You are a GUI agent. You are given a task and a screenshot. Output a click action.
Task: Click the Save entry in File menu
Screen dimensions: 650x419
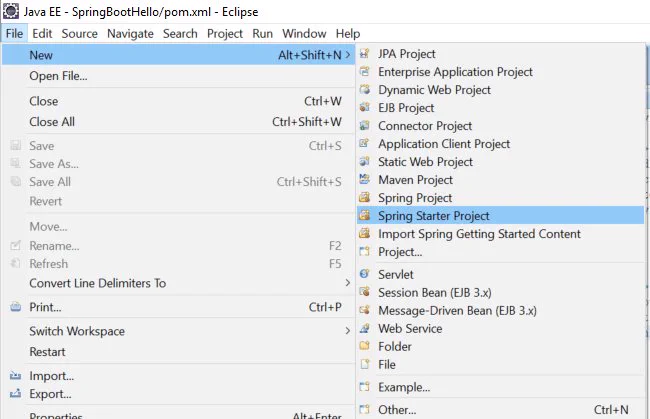point(178,145)
